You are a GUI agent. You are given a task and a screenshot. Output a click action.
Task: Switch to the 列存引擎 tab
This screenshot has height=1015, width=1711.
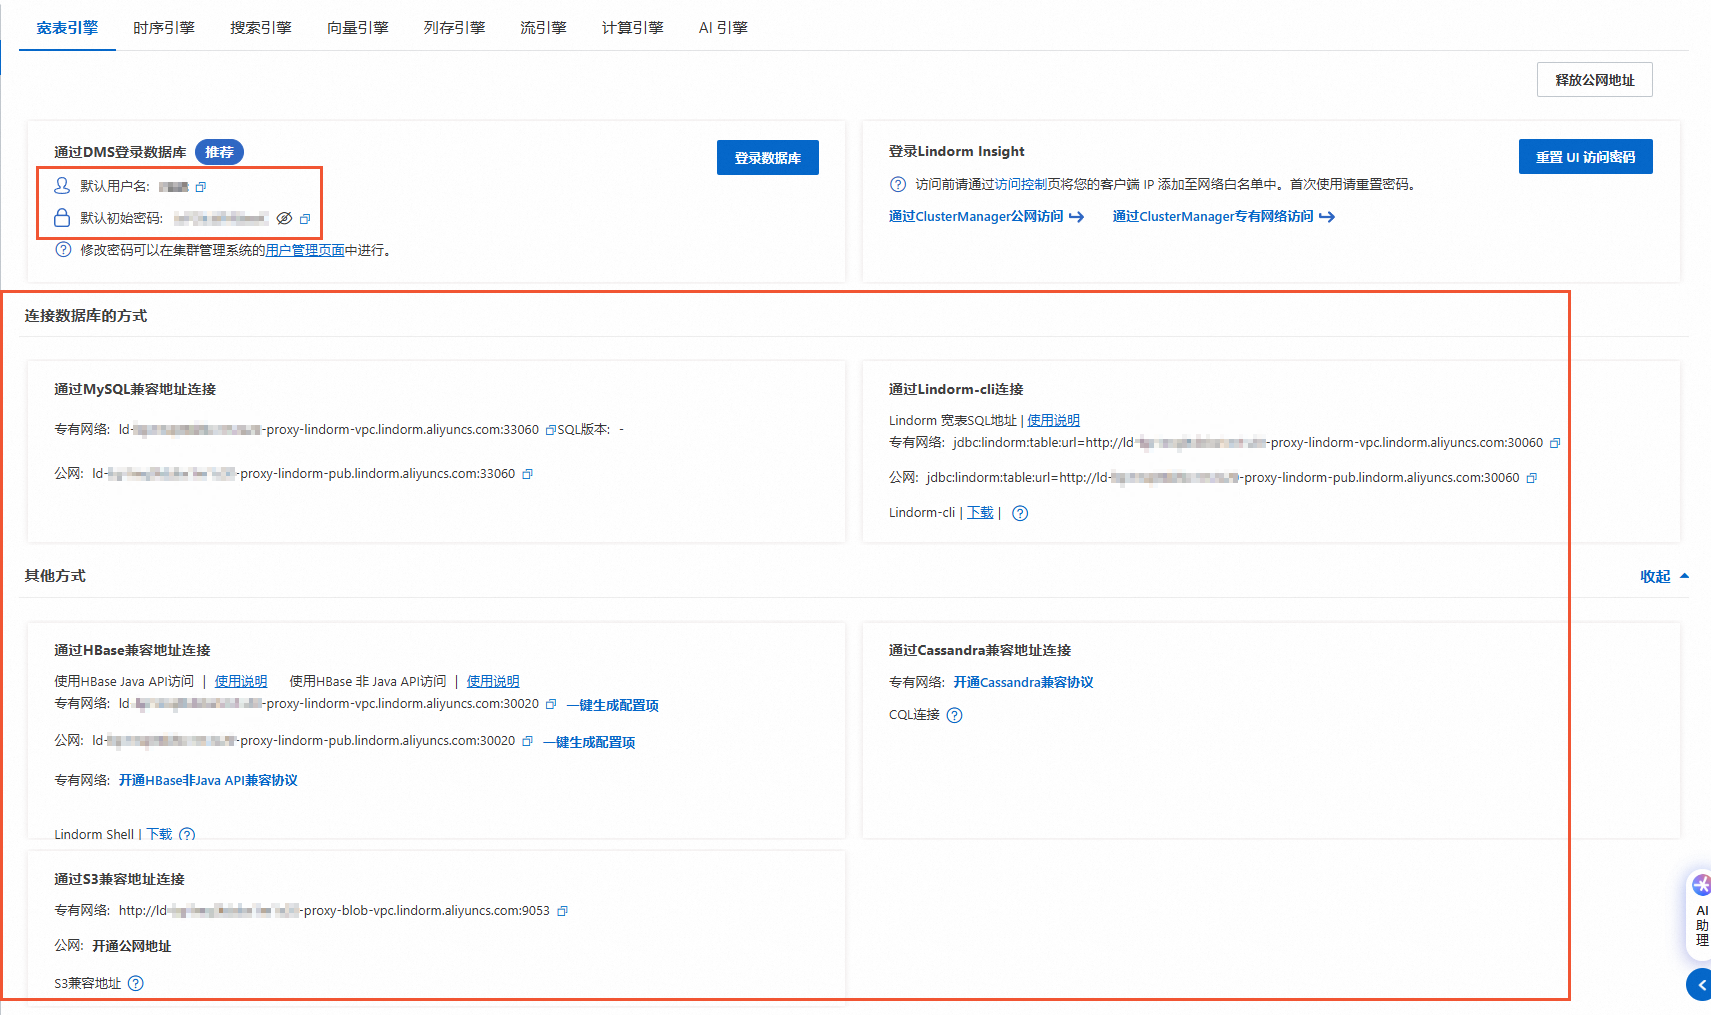(x=454, y=28)
